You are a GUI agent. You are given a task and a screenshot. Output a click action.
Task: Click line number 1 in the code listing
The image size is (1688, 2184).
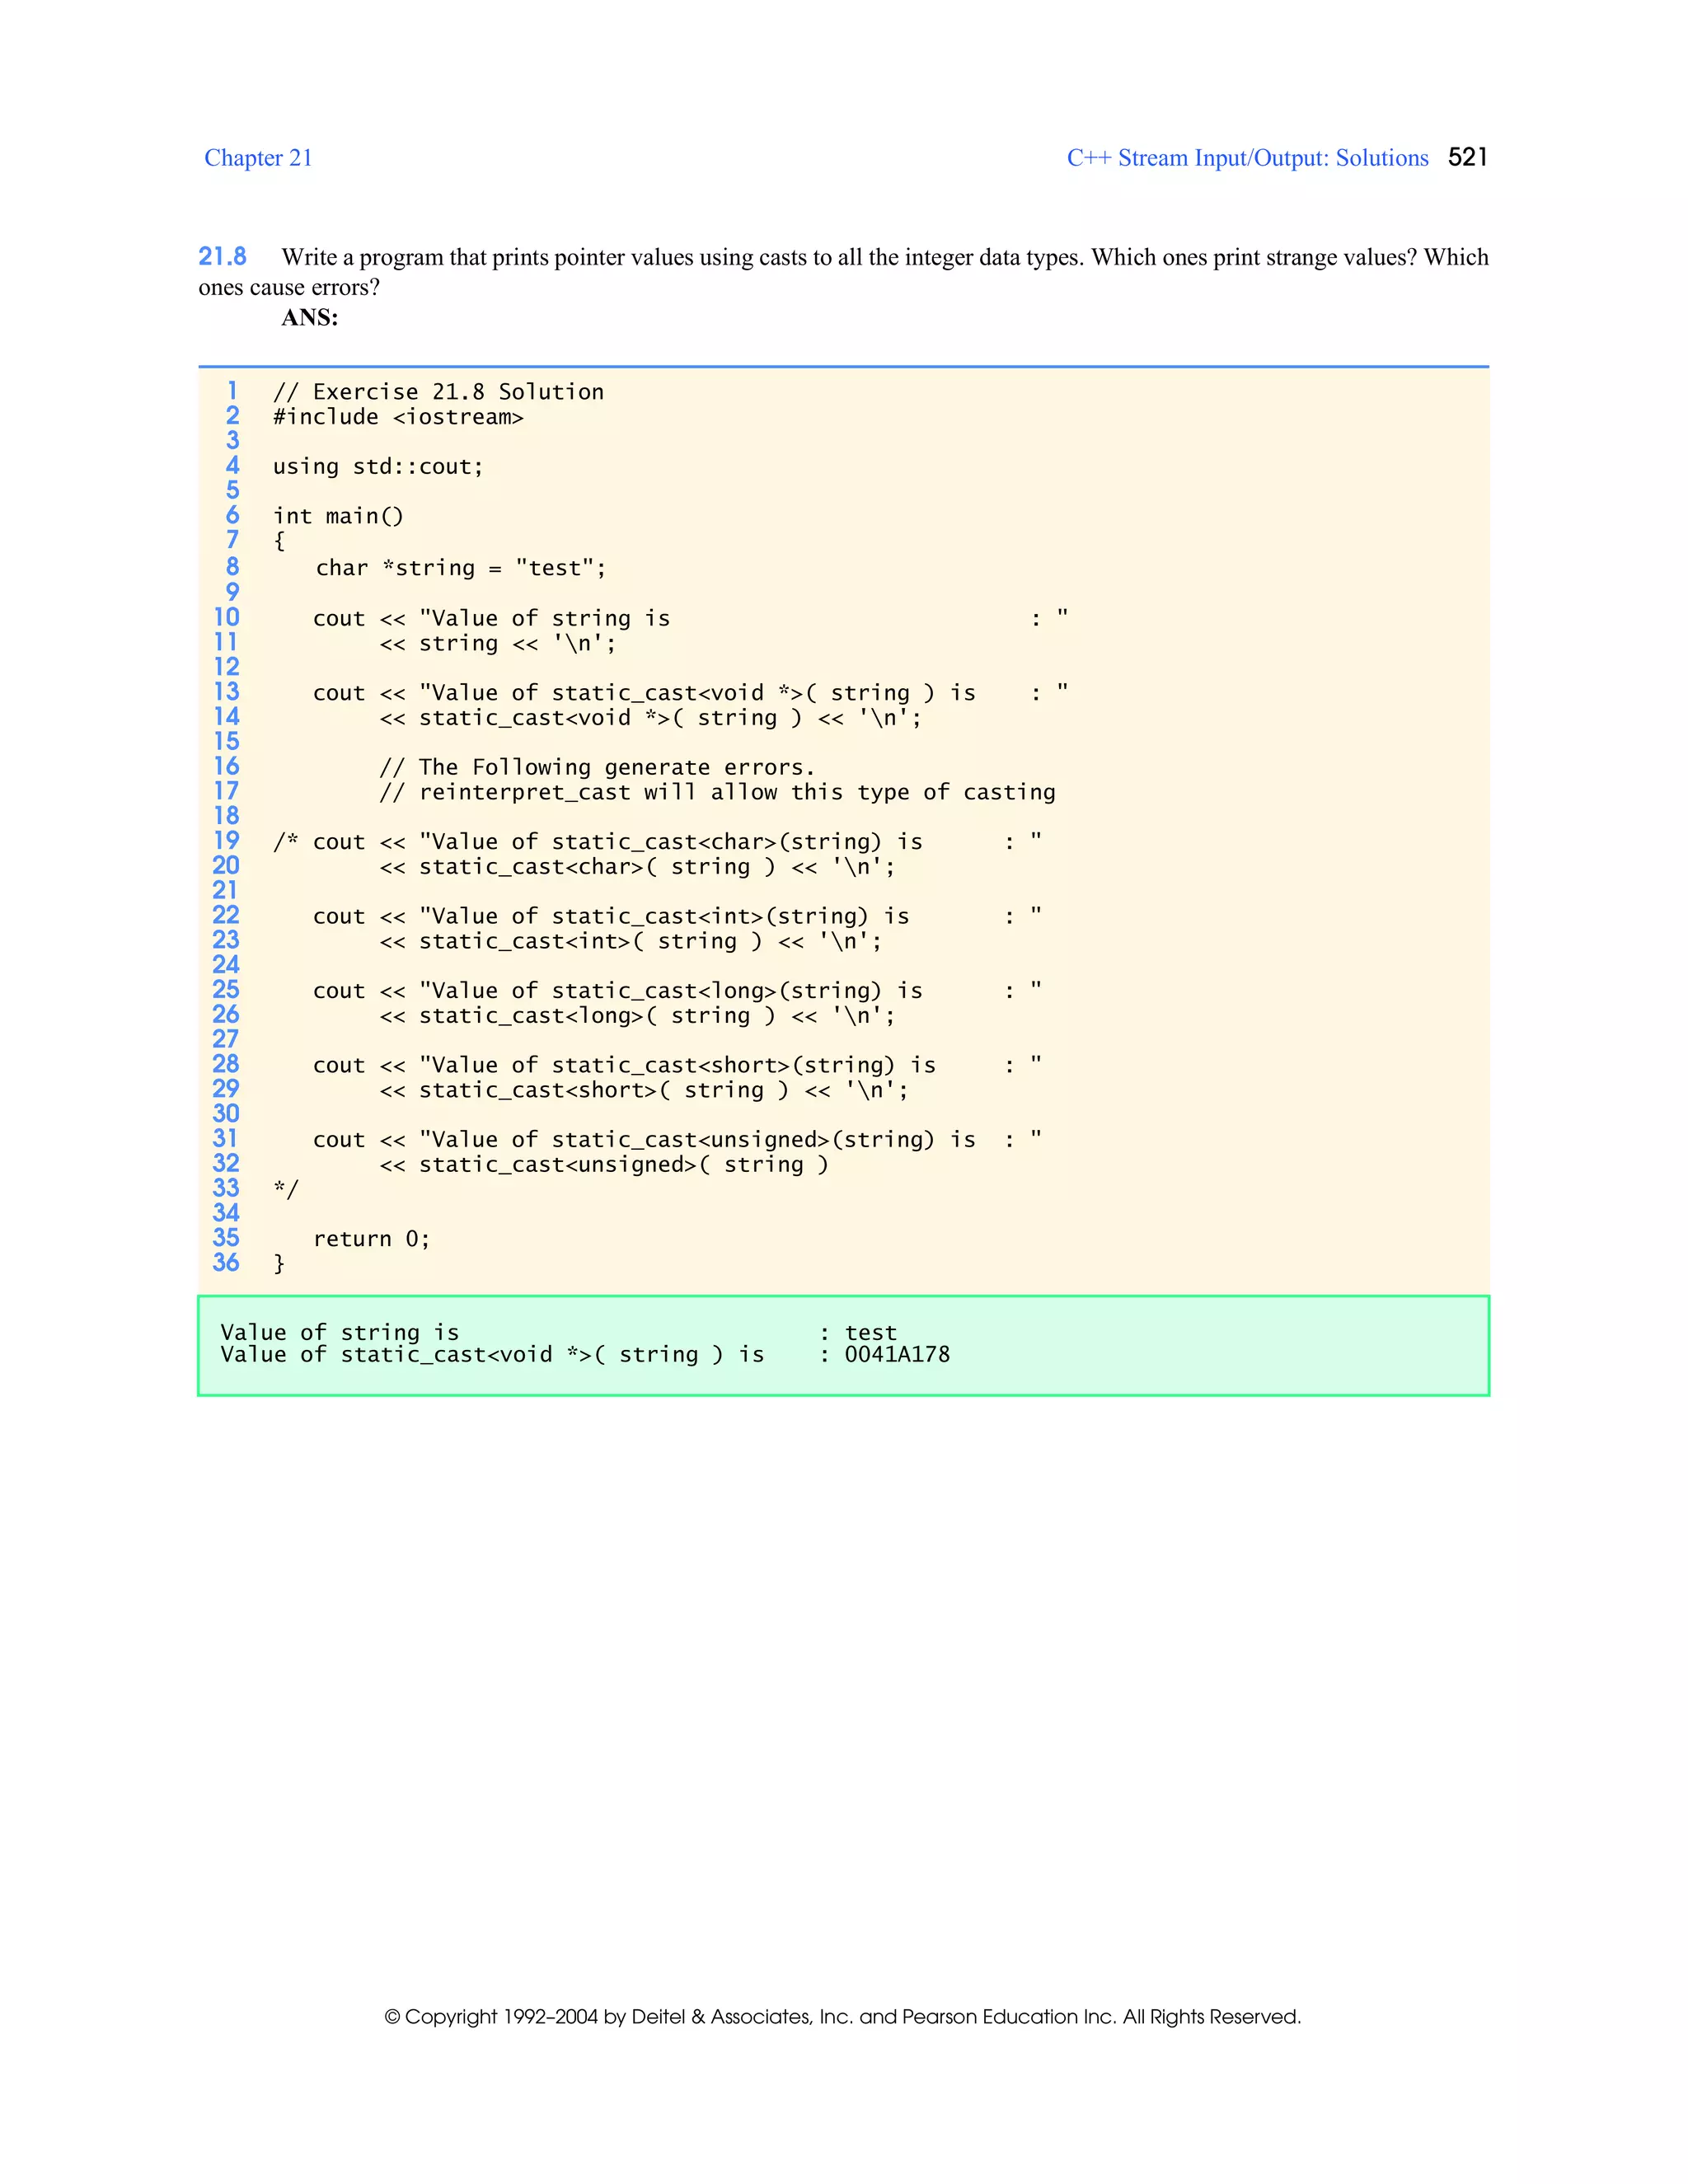point(232,391)
